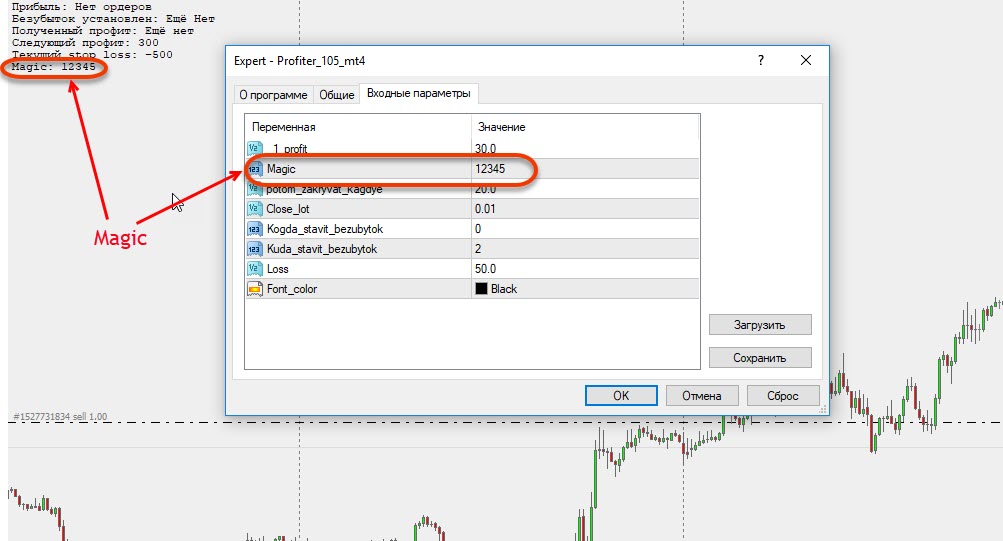
Task: Select the 1_profit value 30.0
Action: click(x=486, y=148)
